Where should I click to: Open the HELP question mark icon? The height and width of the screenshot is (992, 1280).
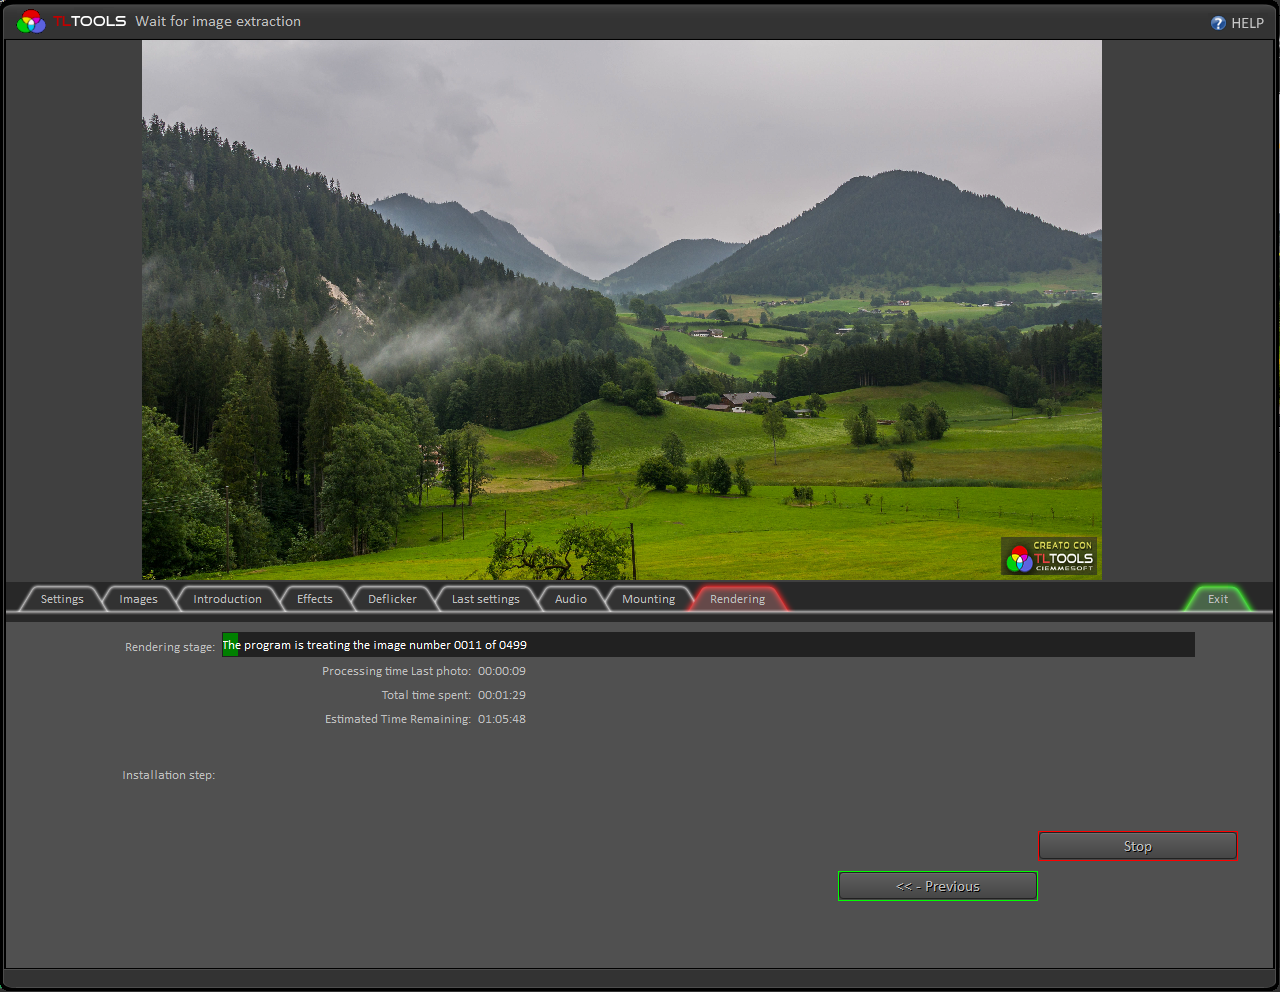click(x=1218, y=23)
